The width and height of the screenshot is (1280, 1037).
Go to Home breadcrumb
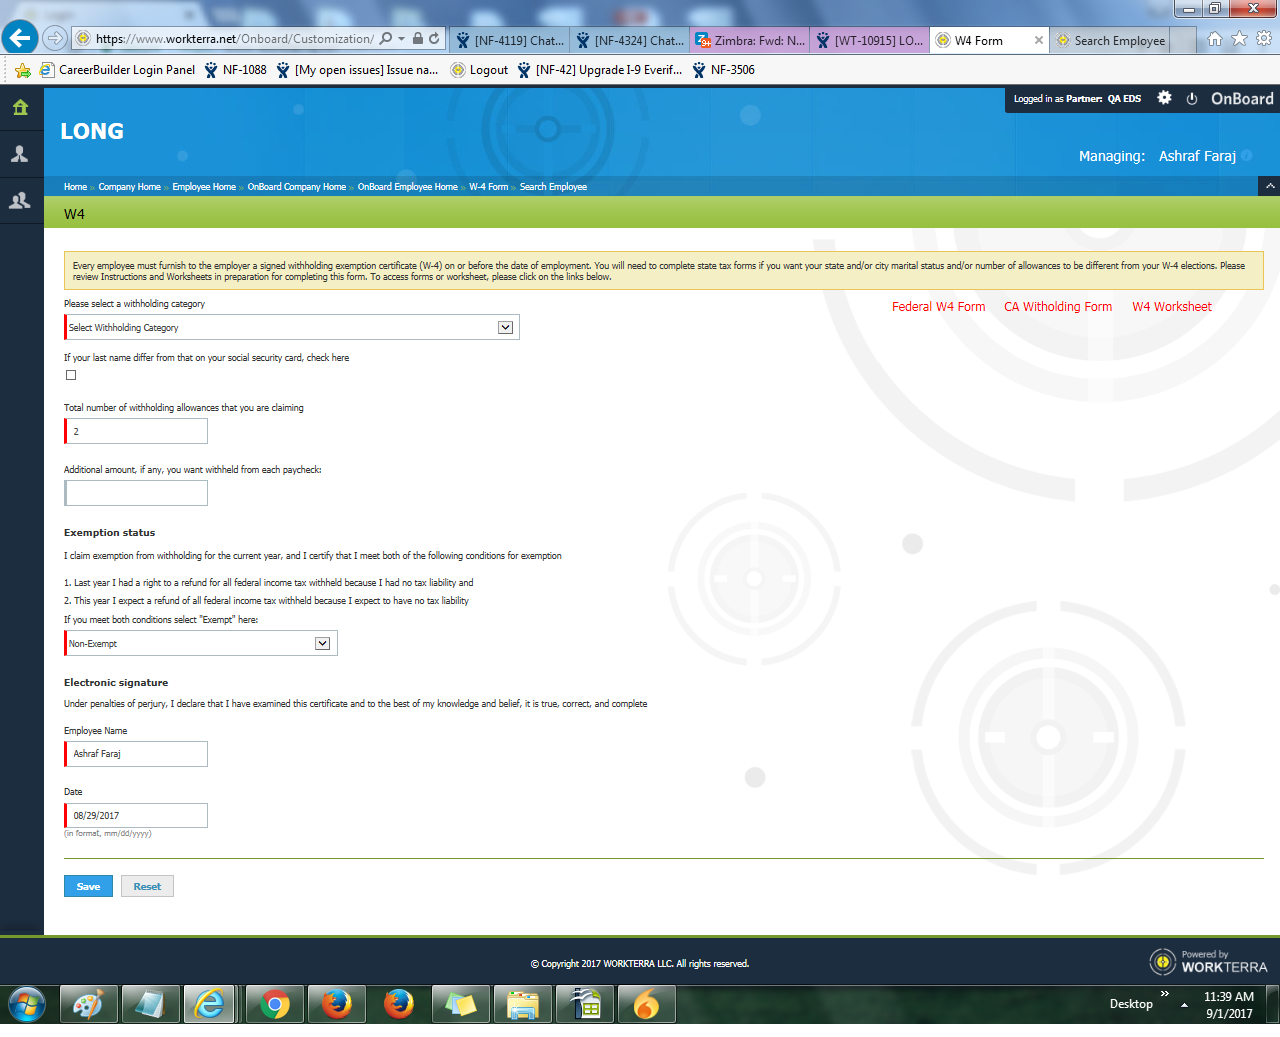tap(75, 187)
